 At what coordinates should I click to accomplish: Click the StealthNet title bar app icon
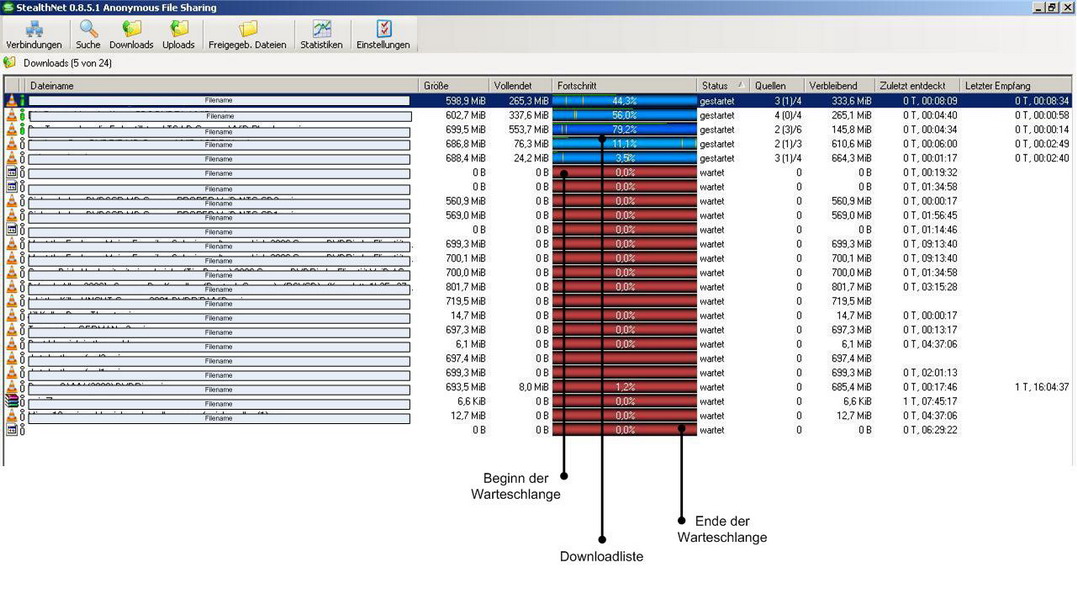[8, 7]
